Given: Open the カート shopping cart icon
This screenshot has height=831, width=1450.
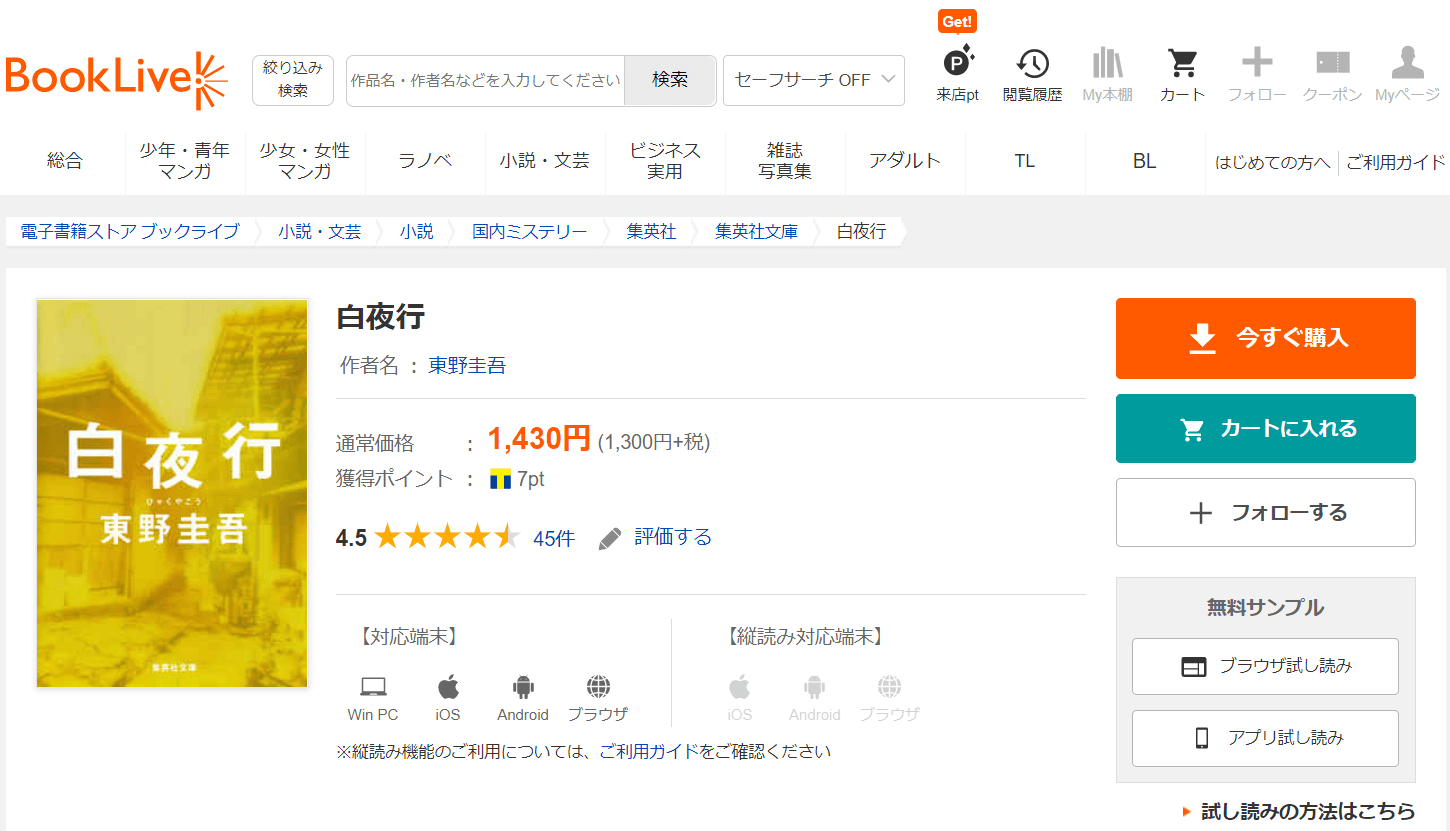Looking at the screenshot, I should point(1182,64).
